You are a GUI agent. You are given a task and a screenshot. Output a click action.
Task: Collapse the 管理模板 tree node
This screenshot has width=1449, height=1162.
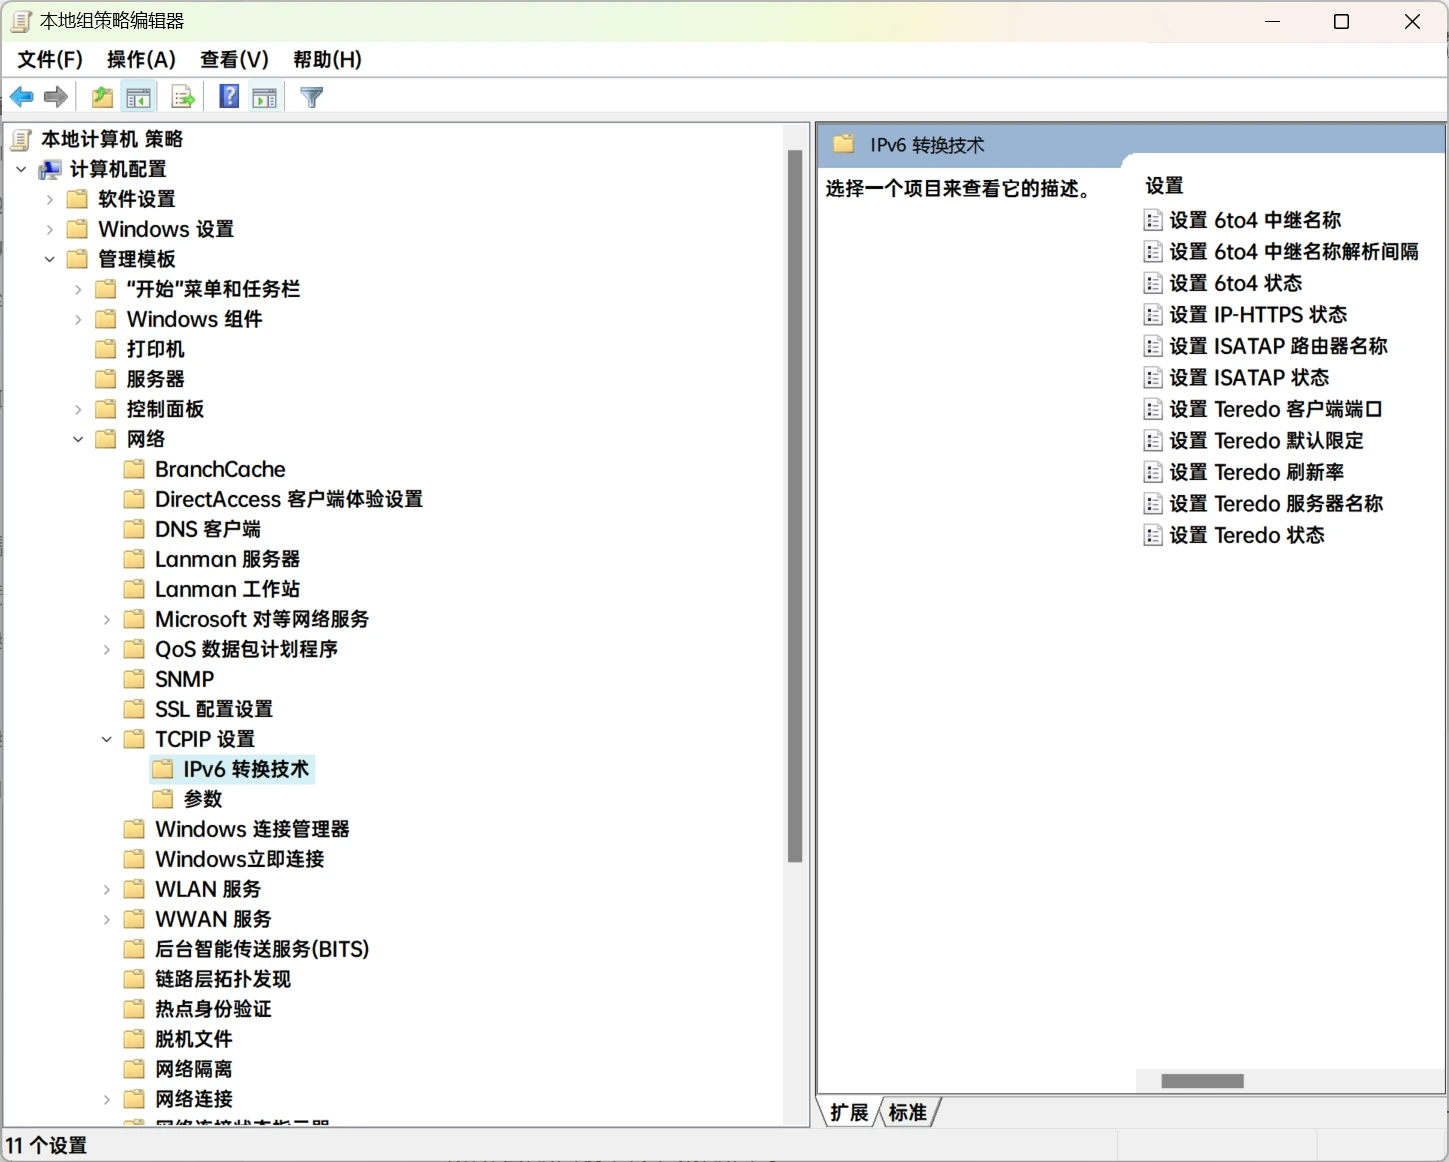click(x=50, y=259)
